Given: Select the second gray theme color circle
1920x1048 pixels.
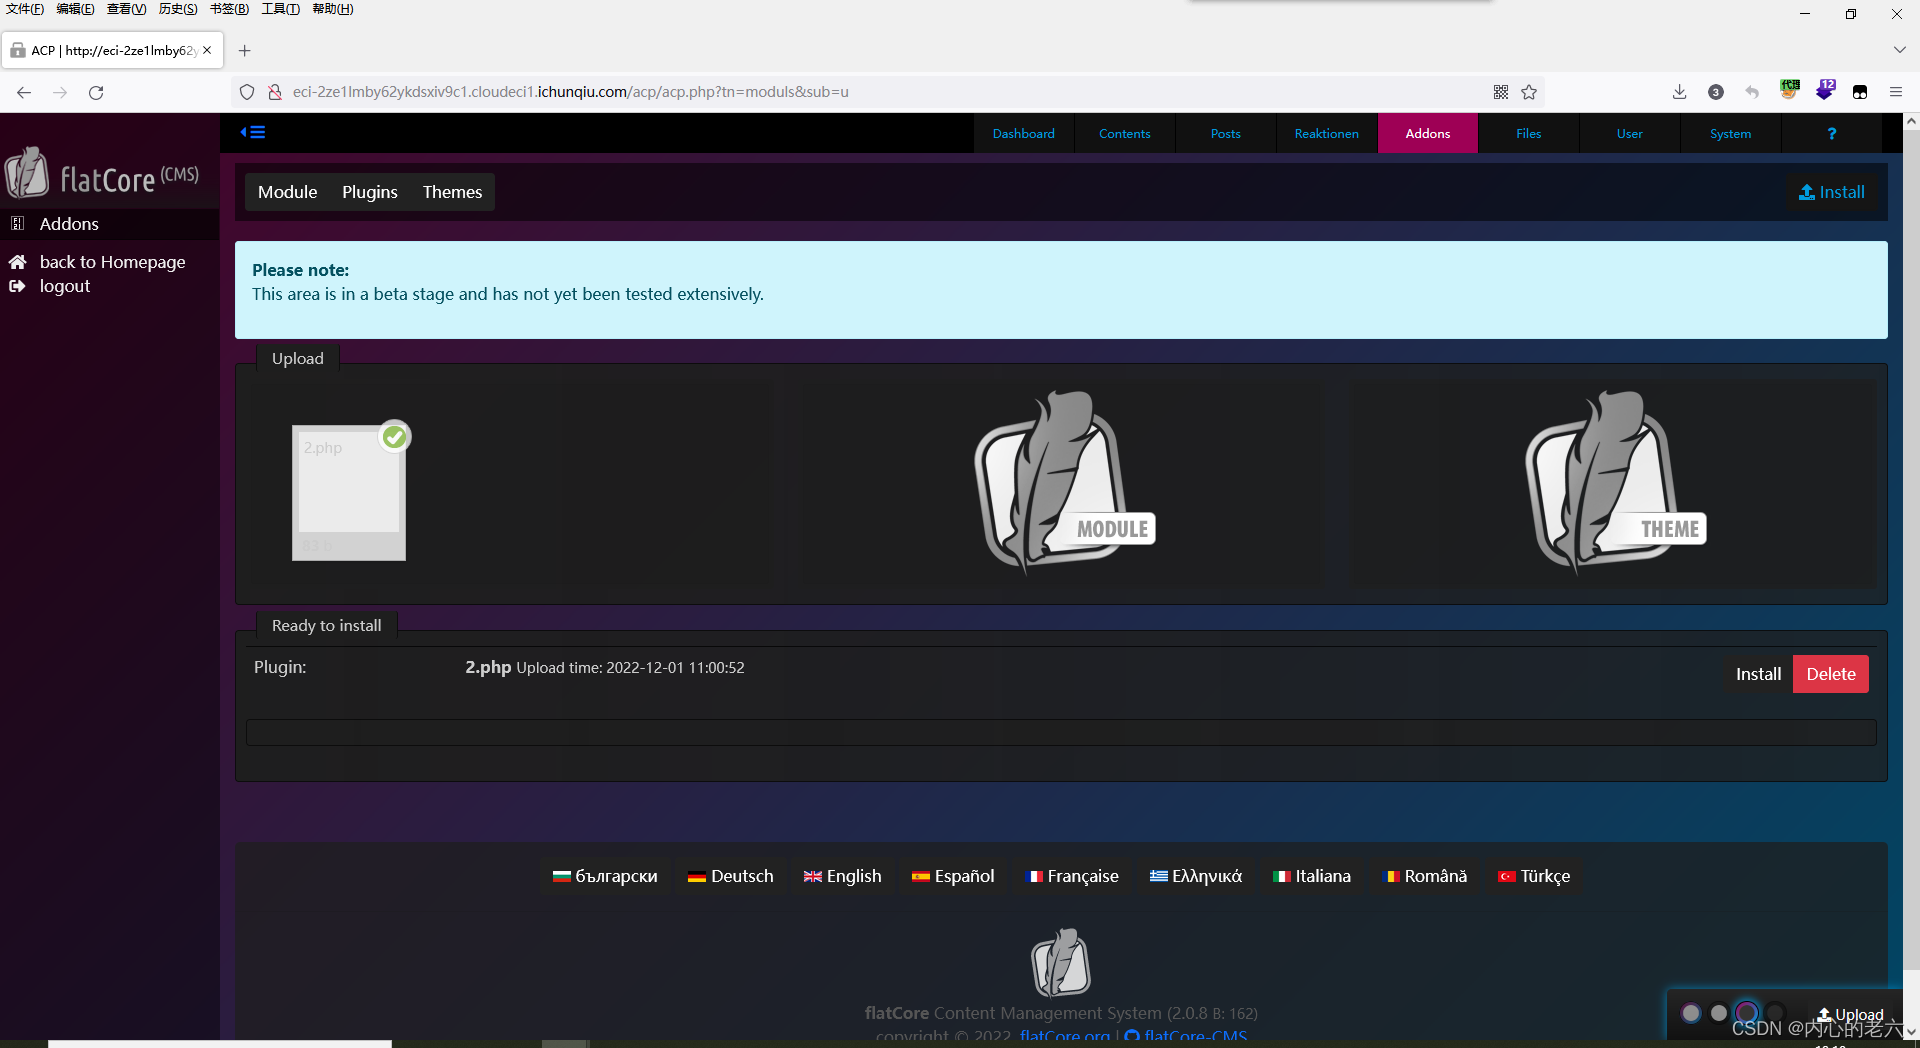Looking at the screenshot, I should point(1719,1013).
